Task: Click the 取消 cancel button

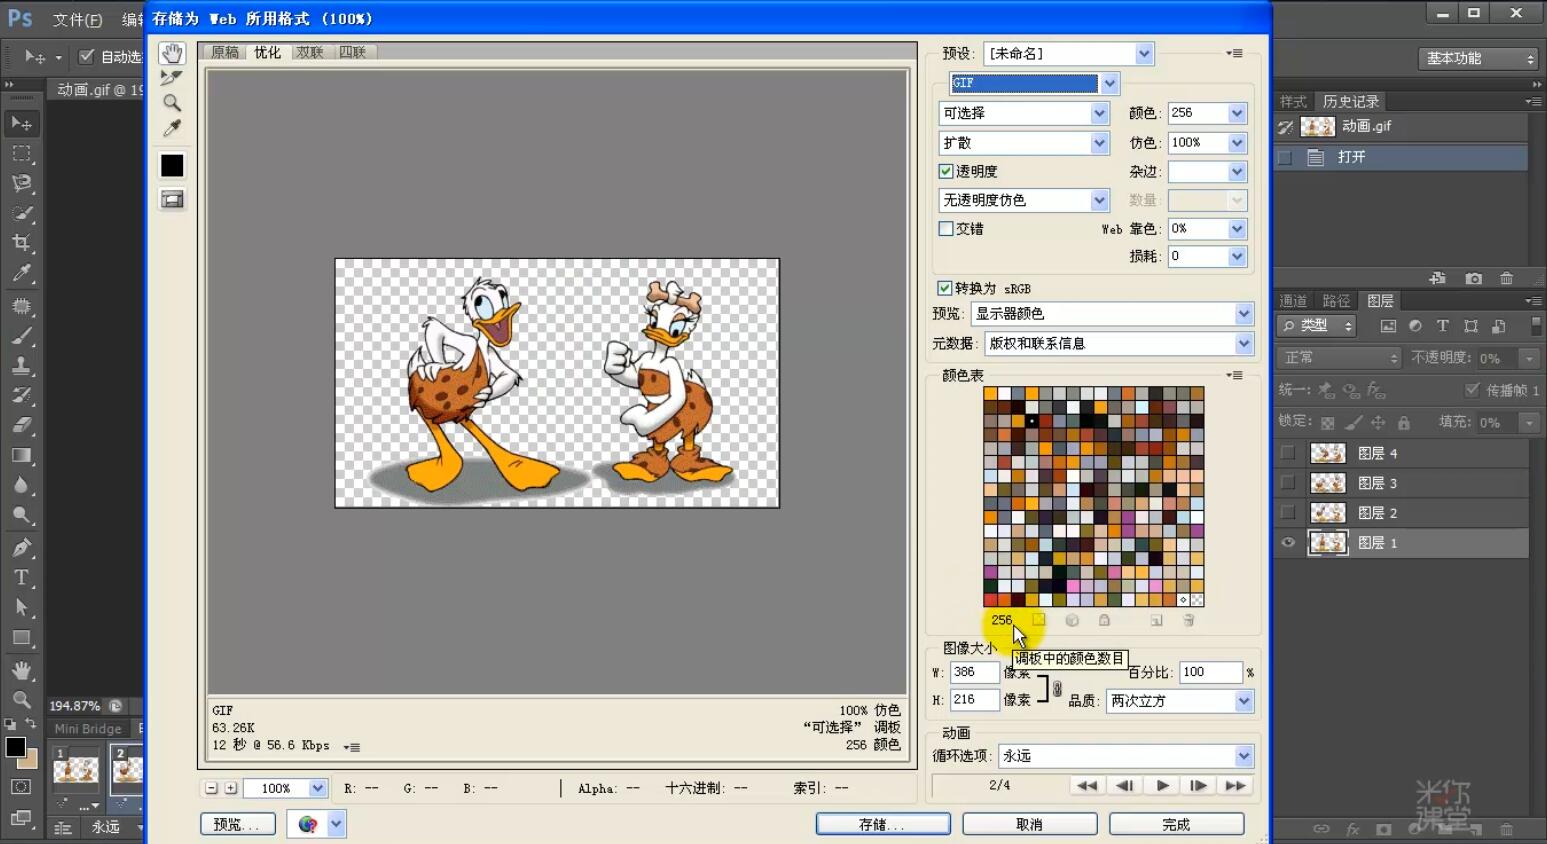Action: tap(1029, 824)
